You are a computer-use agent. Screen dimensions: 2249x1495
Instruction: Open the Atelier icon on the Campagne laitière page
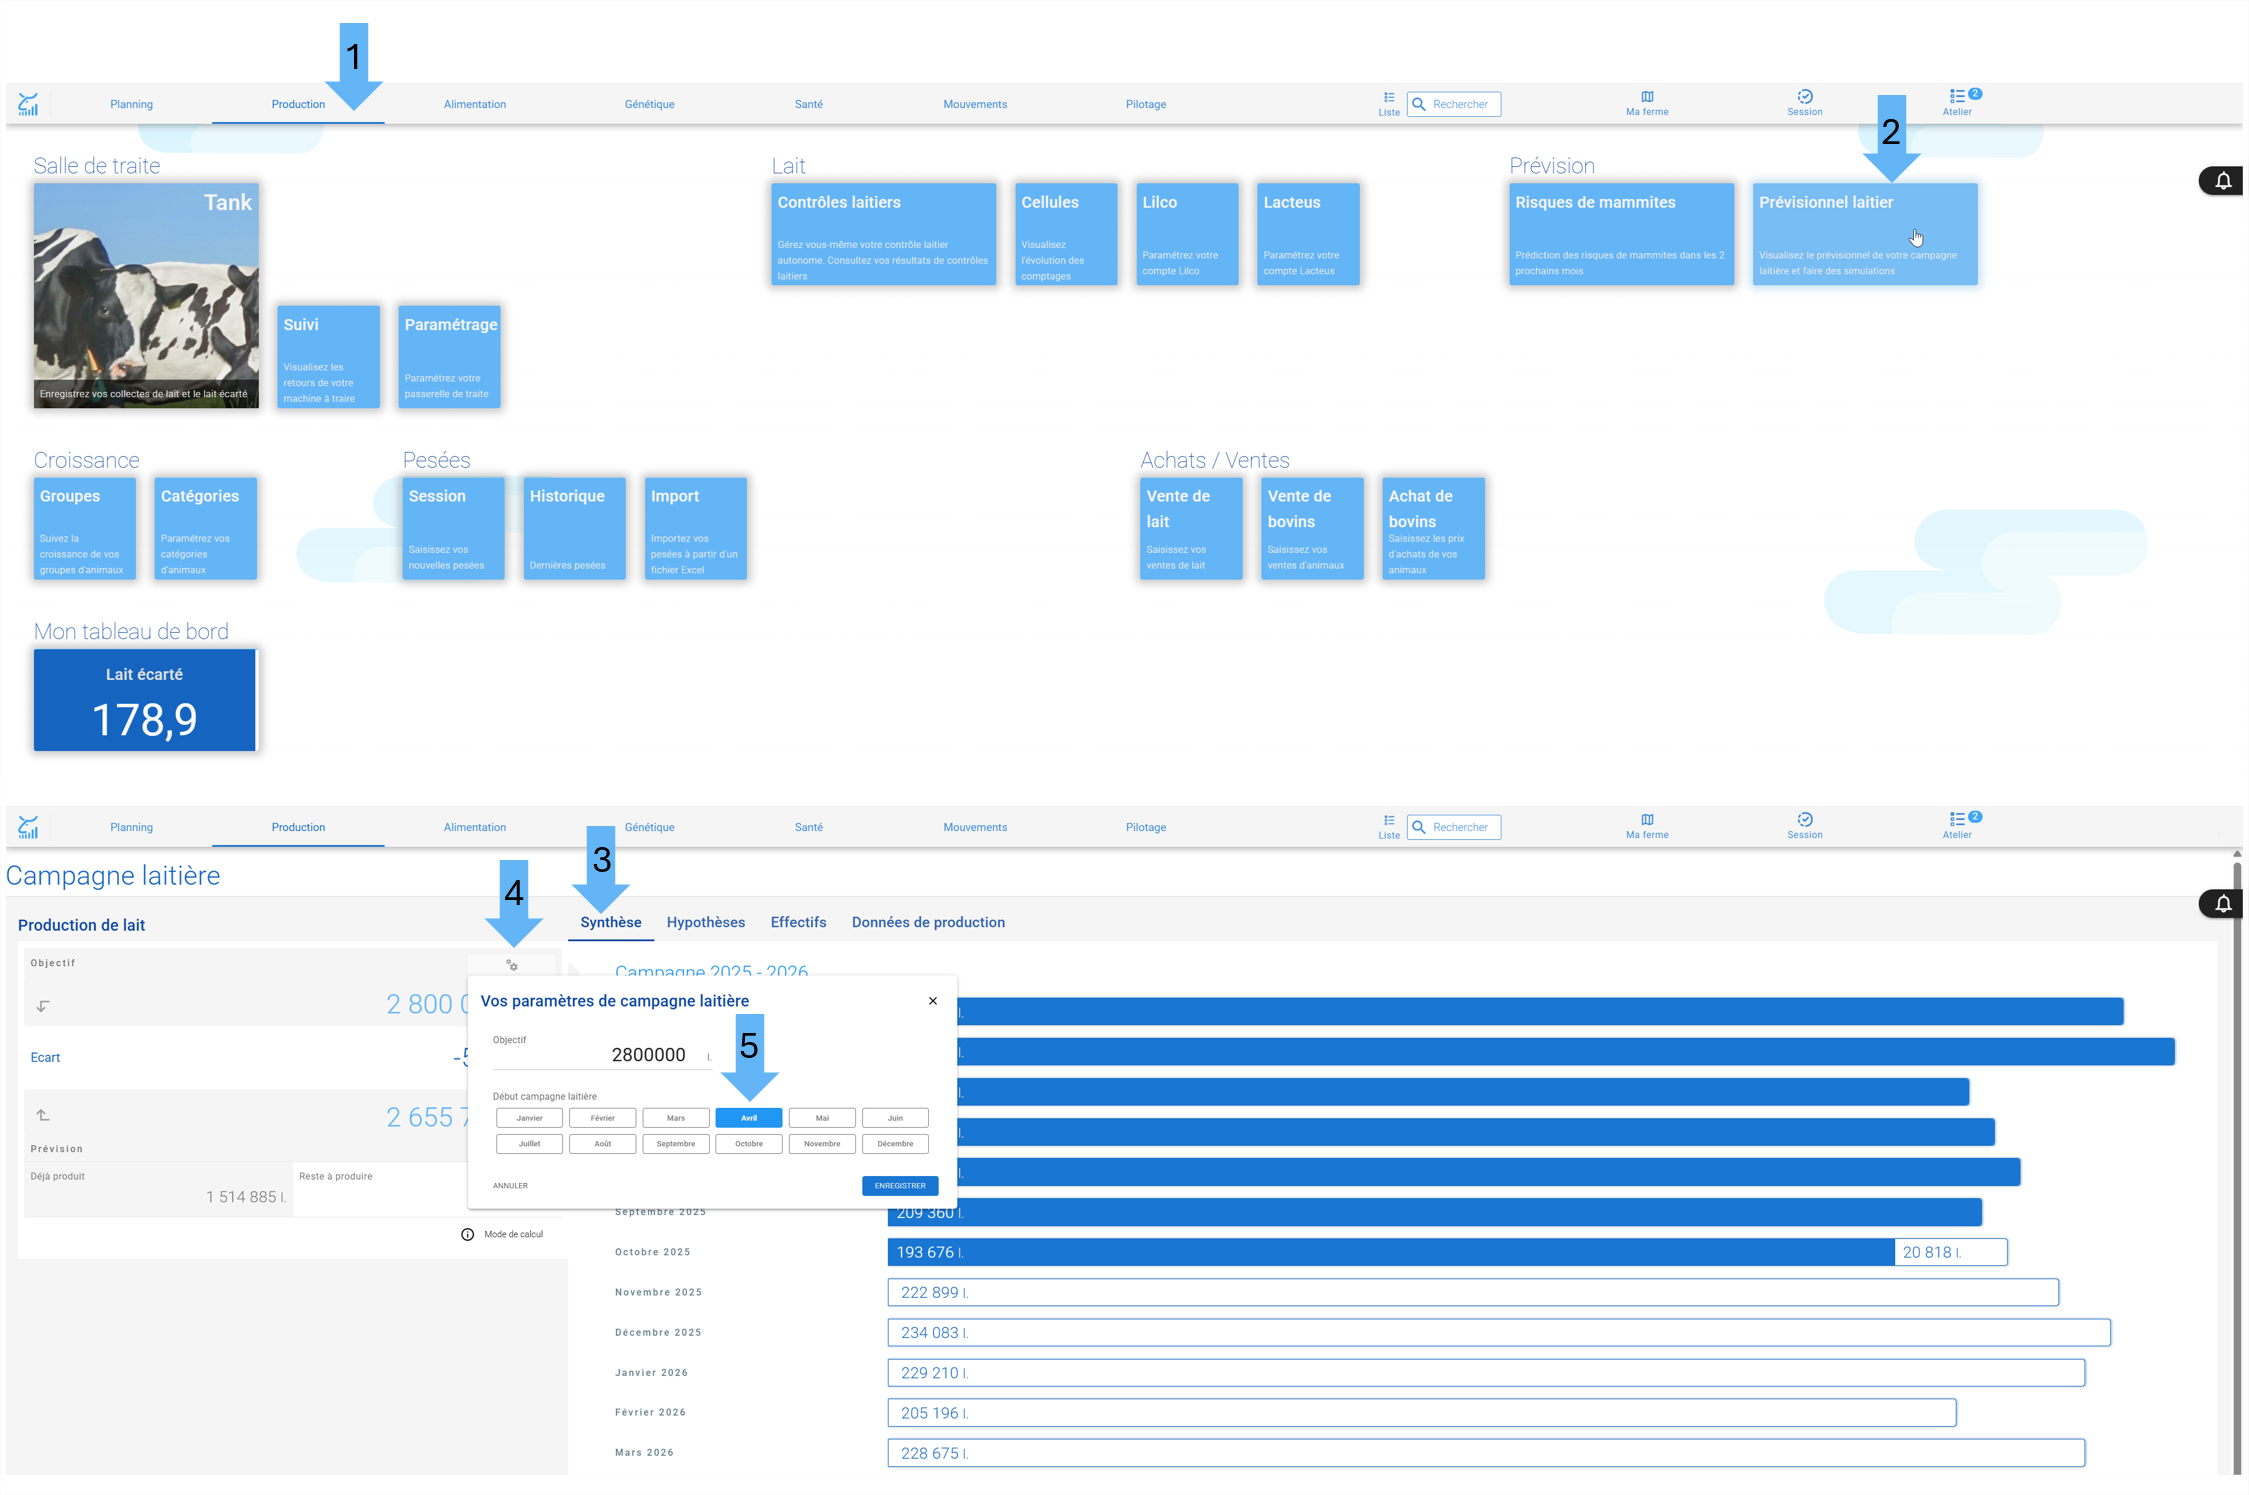pyautogui.click(x=1958, y=826)
